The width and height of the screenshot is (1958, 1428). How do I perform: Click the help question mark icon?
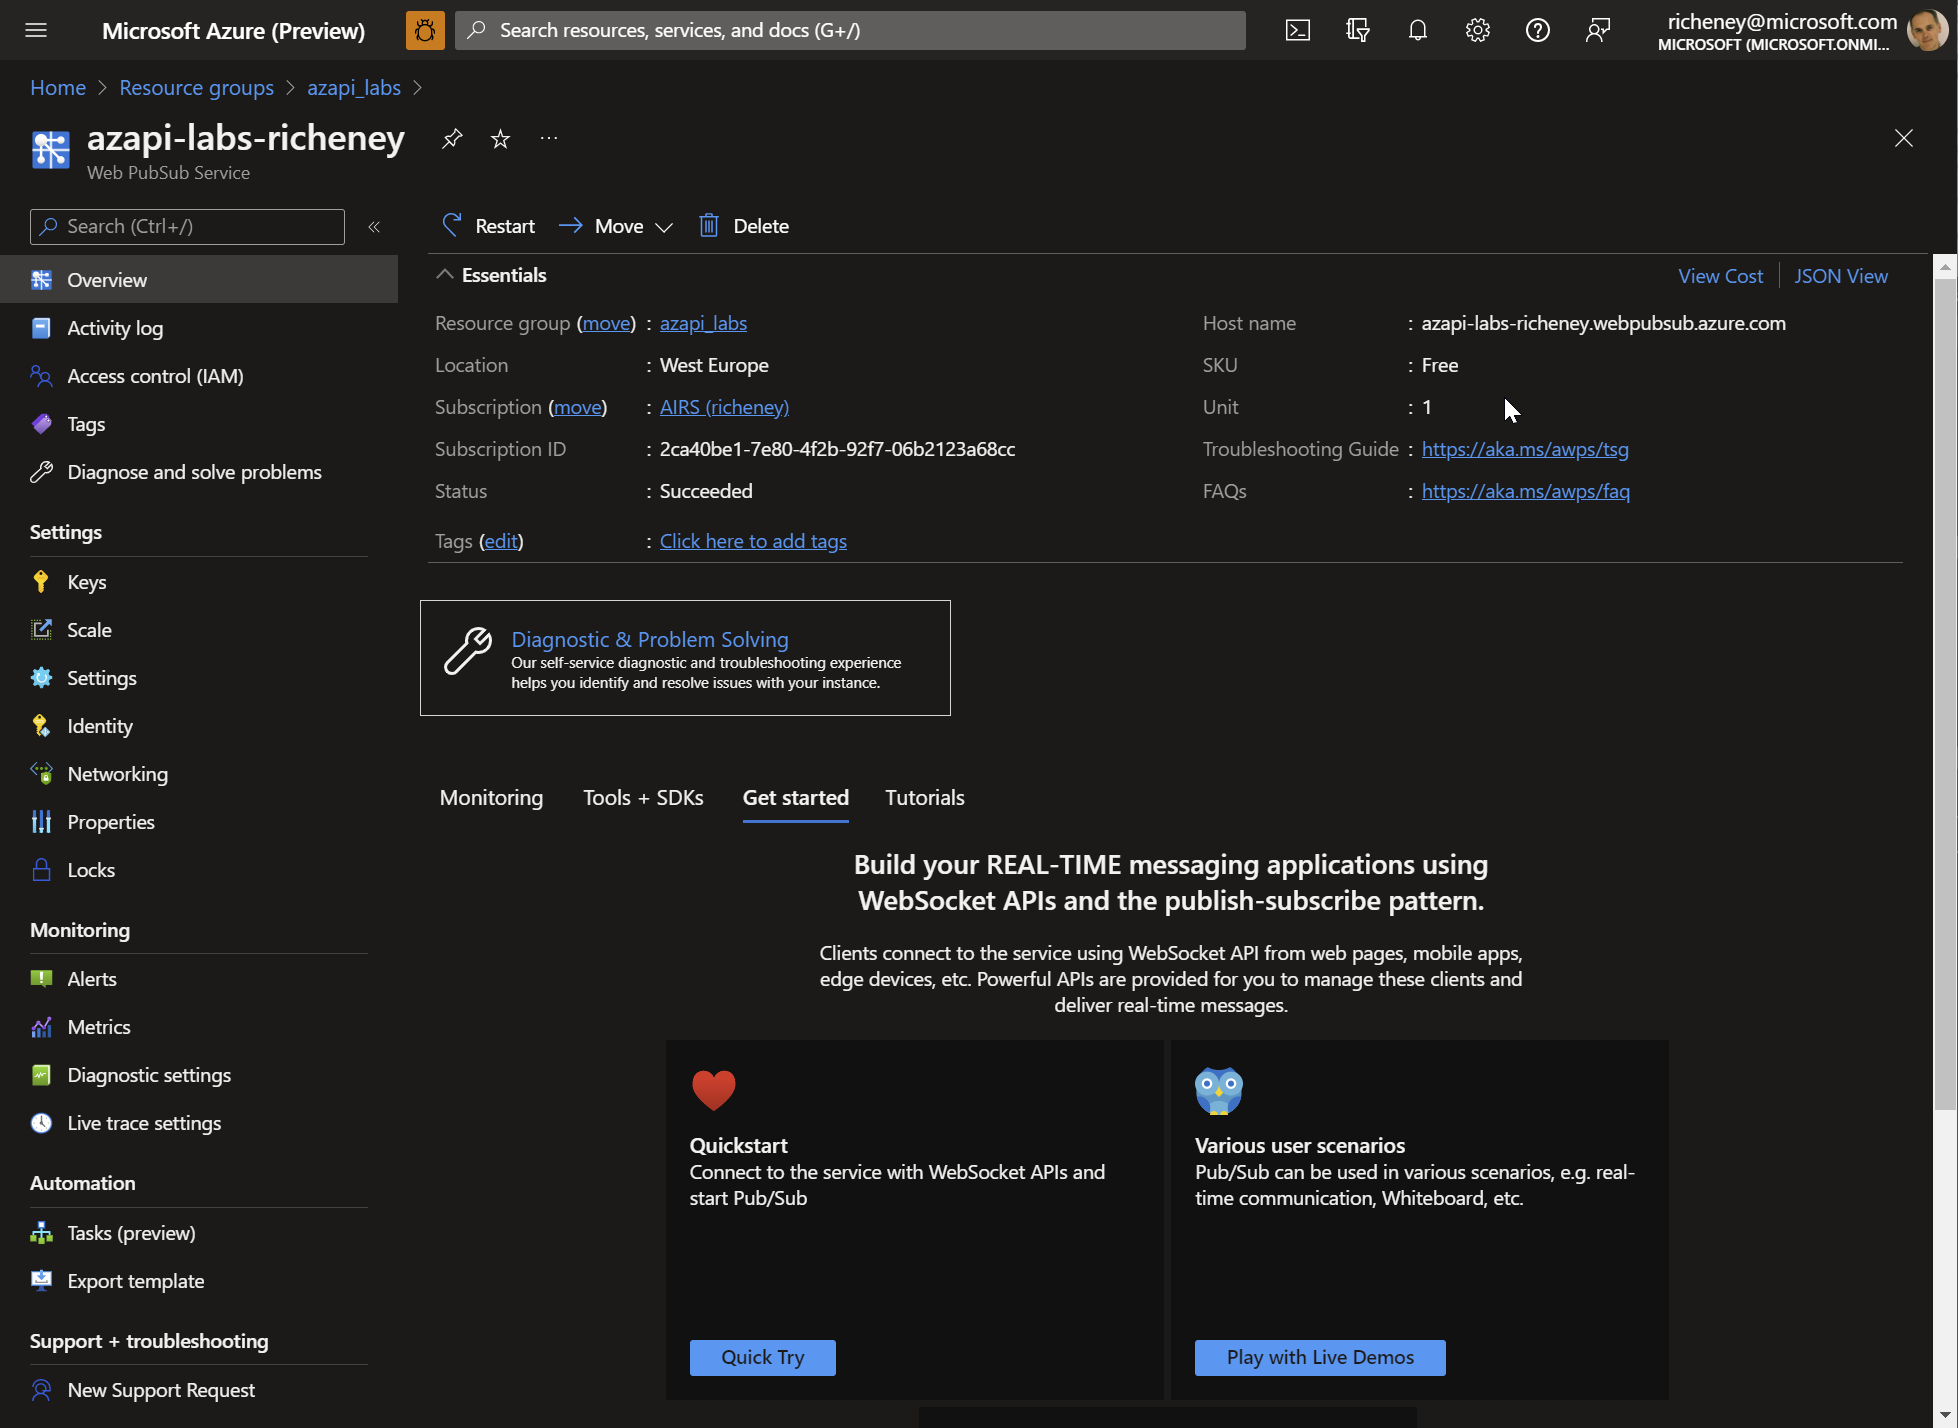pos(1537,30)
